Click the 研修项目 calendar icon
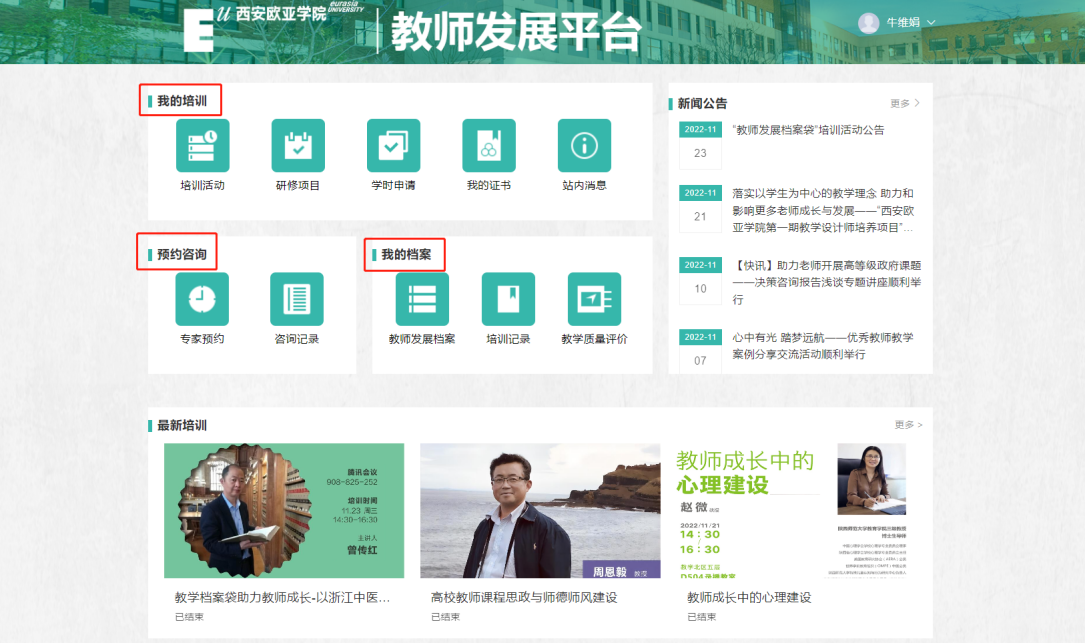The height and width of the screenshot is (643, 1085). click(x=298, y=146)
